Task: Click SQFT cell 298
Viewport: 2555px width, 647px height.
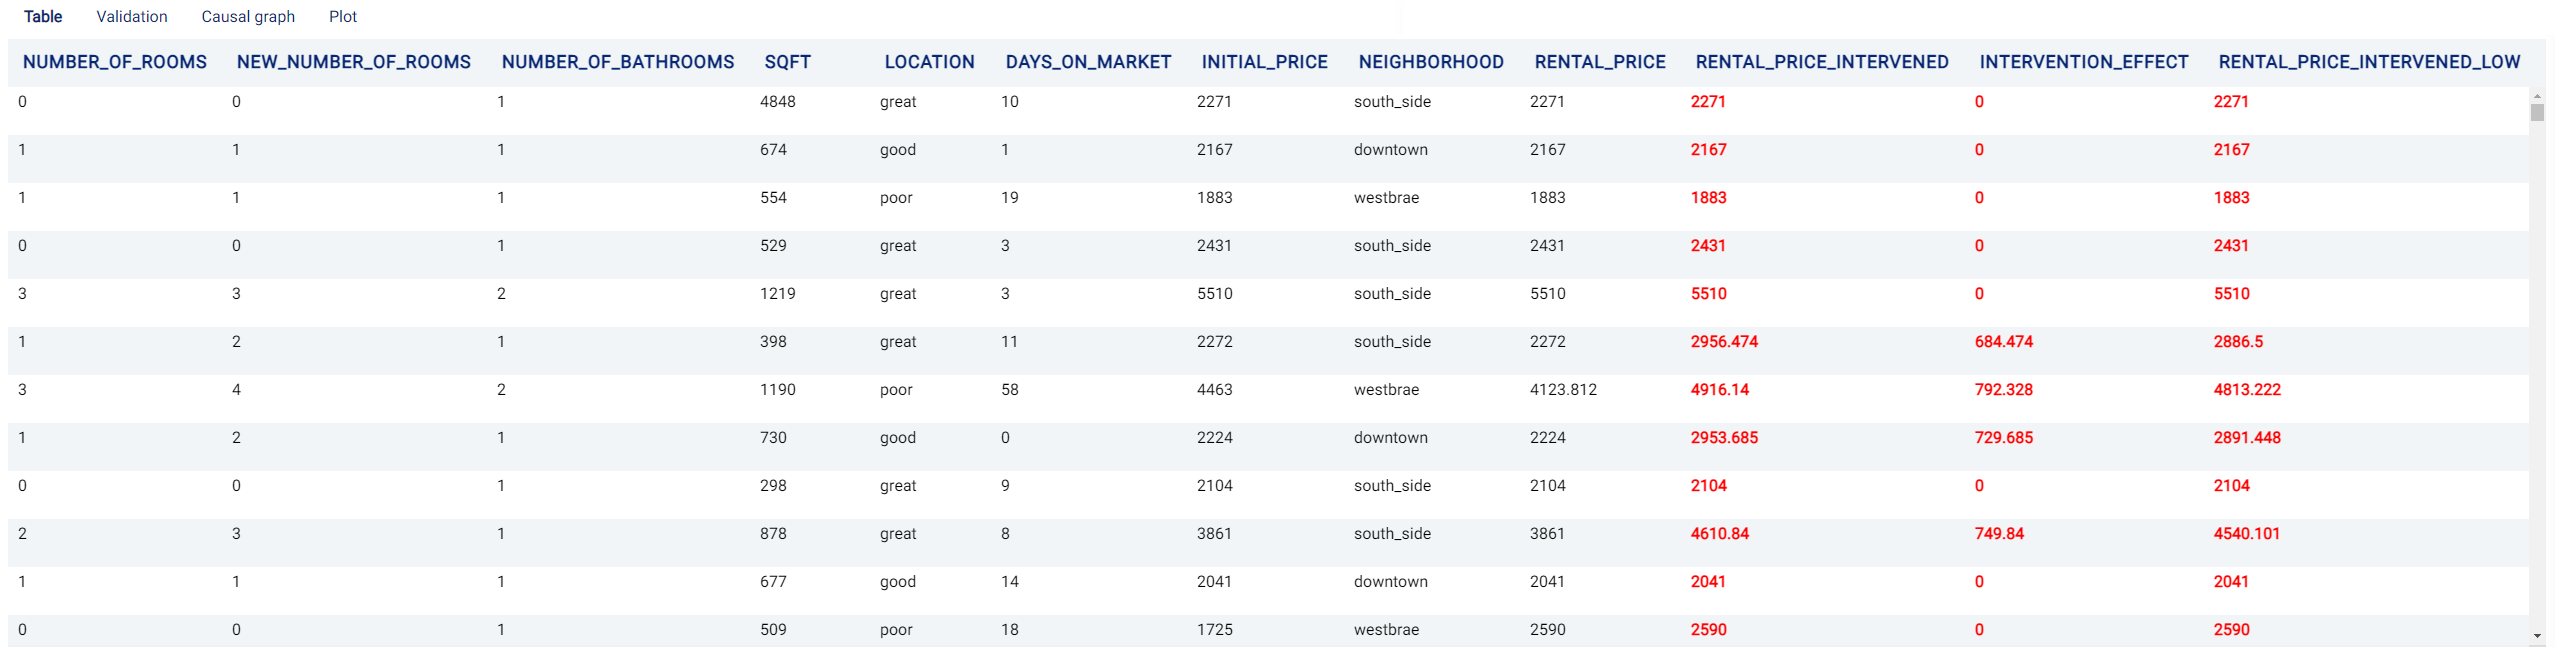Action: [x=773, y=486]
